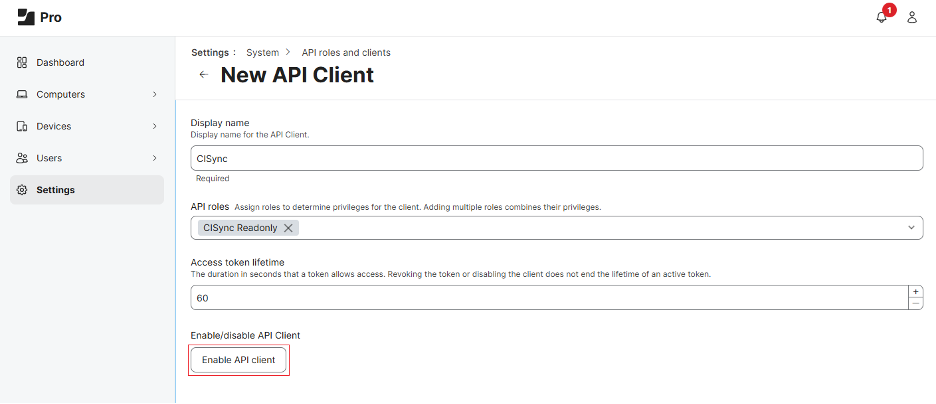Open the API roles dropdown arrow

coord(911,227)
